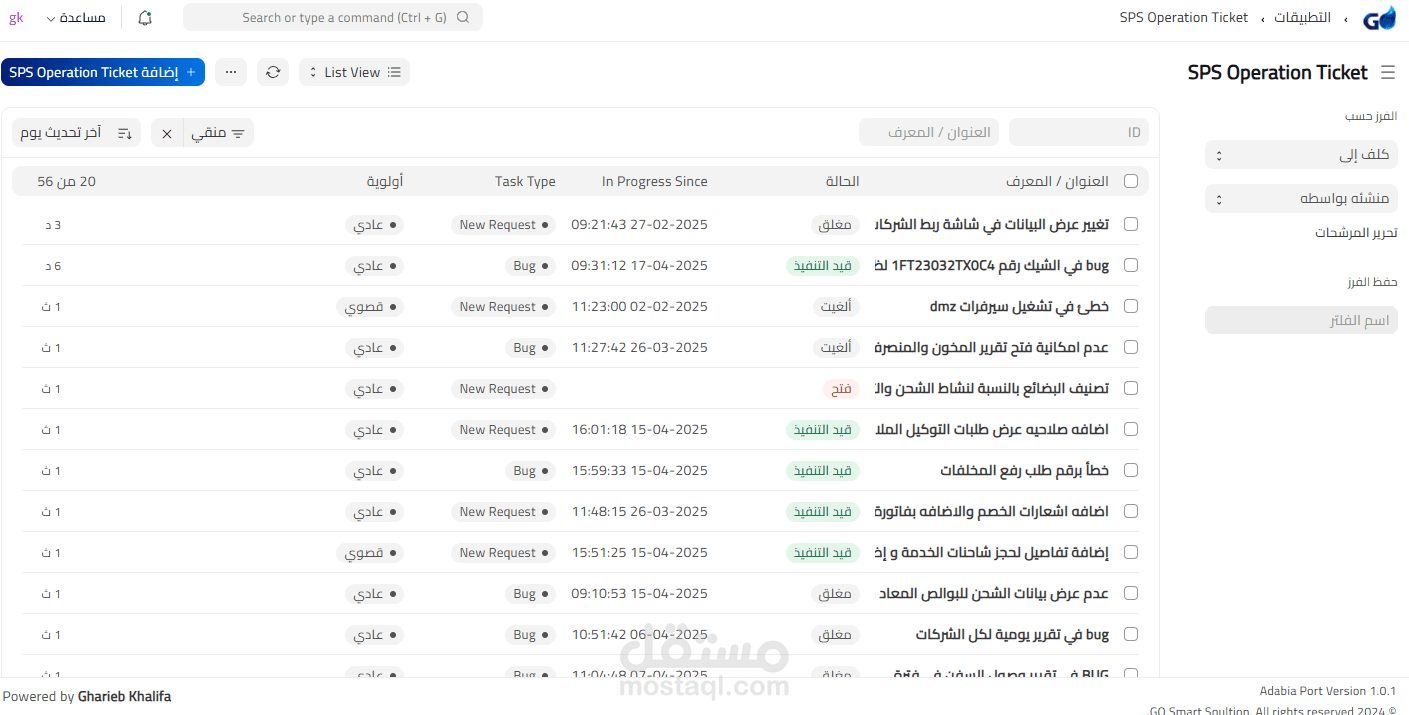Click the 'In Progress Since' column header
Viewport: 1409px width, 715px height.
tap(654, 181)
